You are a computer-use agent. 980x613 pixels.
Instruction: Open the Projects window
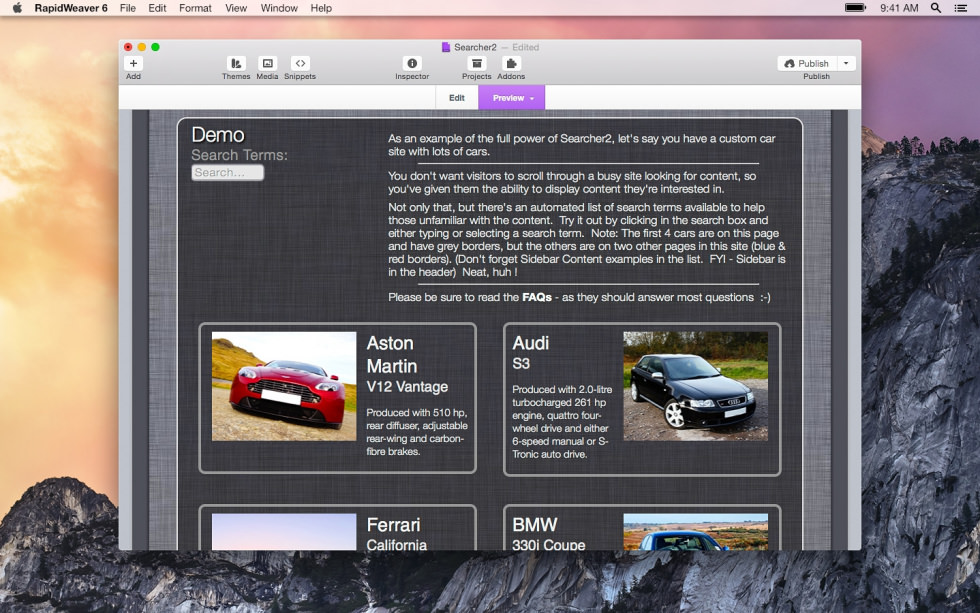pyautogui.click(x=477, y=63)
